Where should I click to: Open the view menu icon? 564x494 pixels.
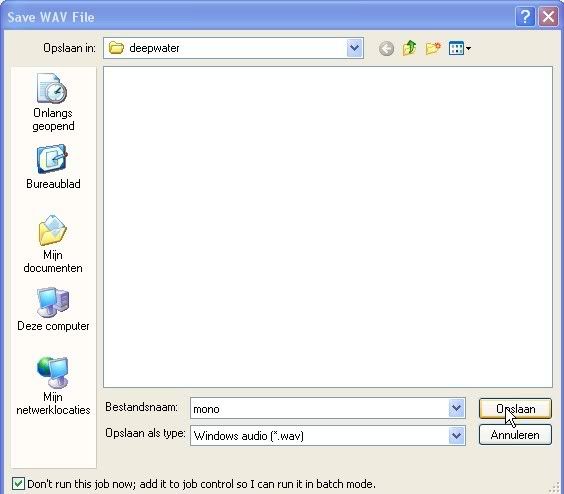coord(460,48)
